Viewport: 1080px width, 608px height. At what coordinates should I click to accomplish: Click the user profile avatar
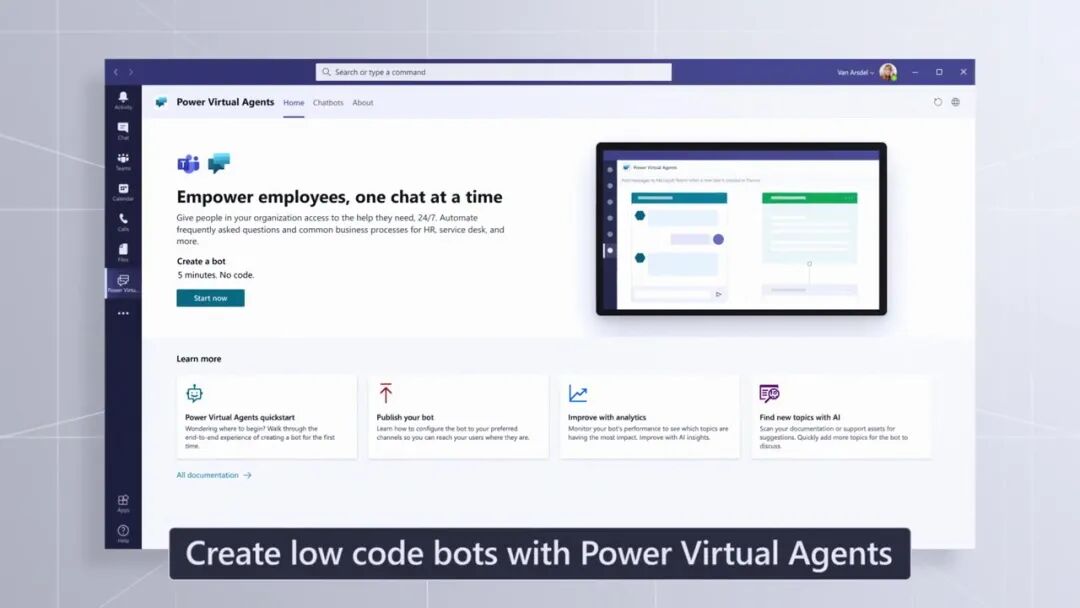[888, 72]
